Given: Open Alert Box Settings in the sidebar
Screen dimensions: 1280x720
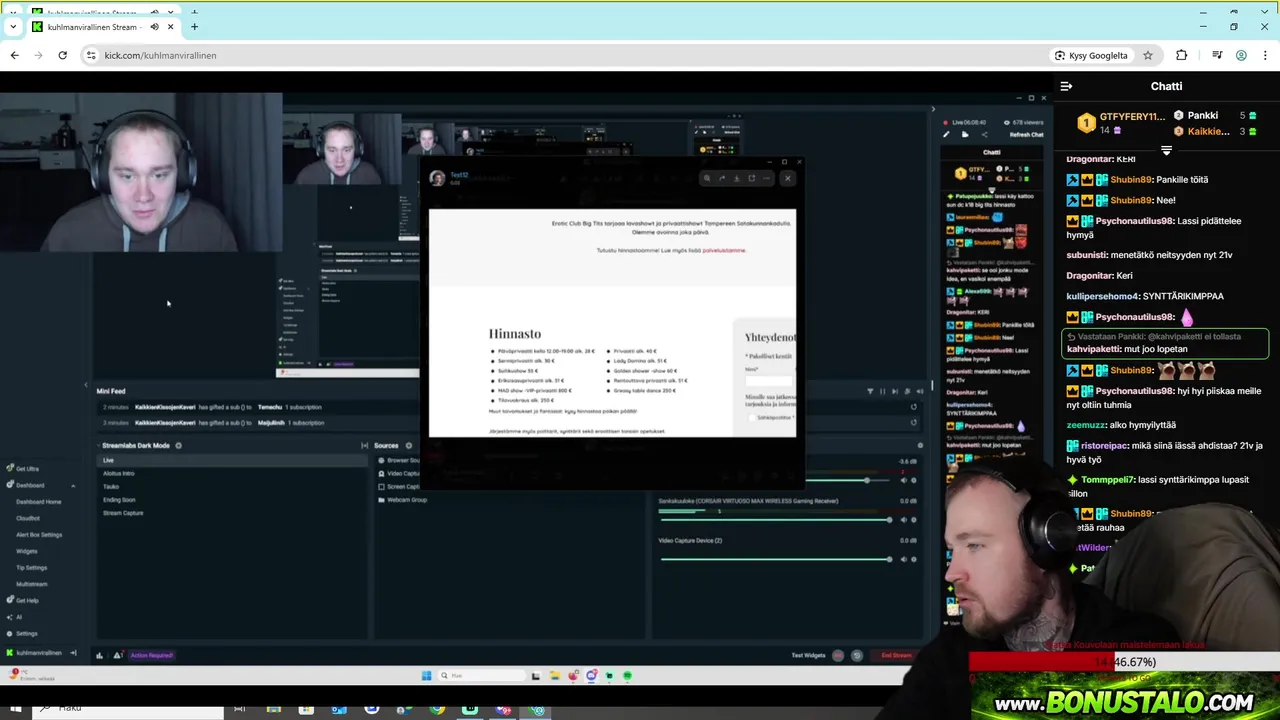Looking at the screenshot, I should pos(39,534).
